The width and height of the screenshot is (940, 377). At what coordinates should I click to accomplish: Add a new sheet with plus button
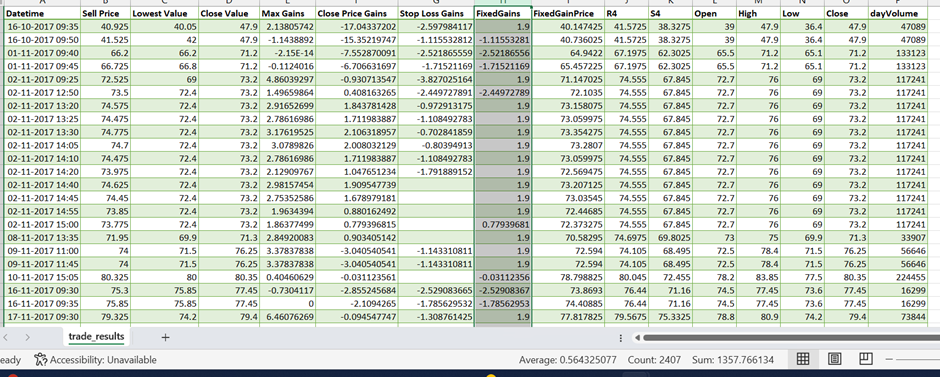click(165, 337)
